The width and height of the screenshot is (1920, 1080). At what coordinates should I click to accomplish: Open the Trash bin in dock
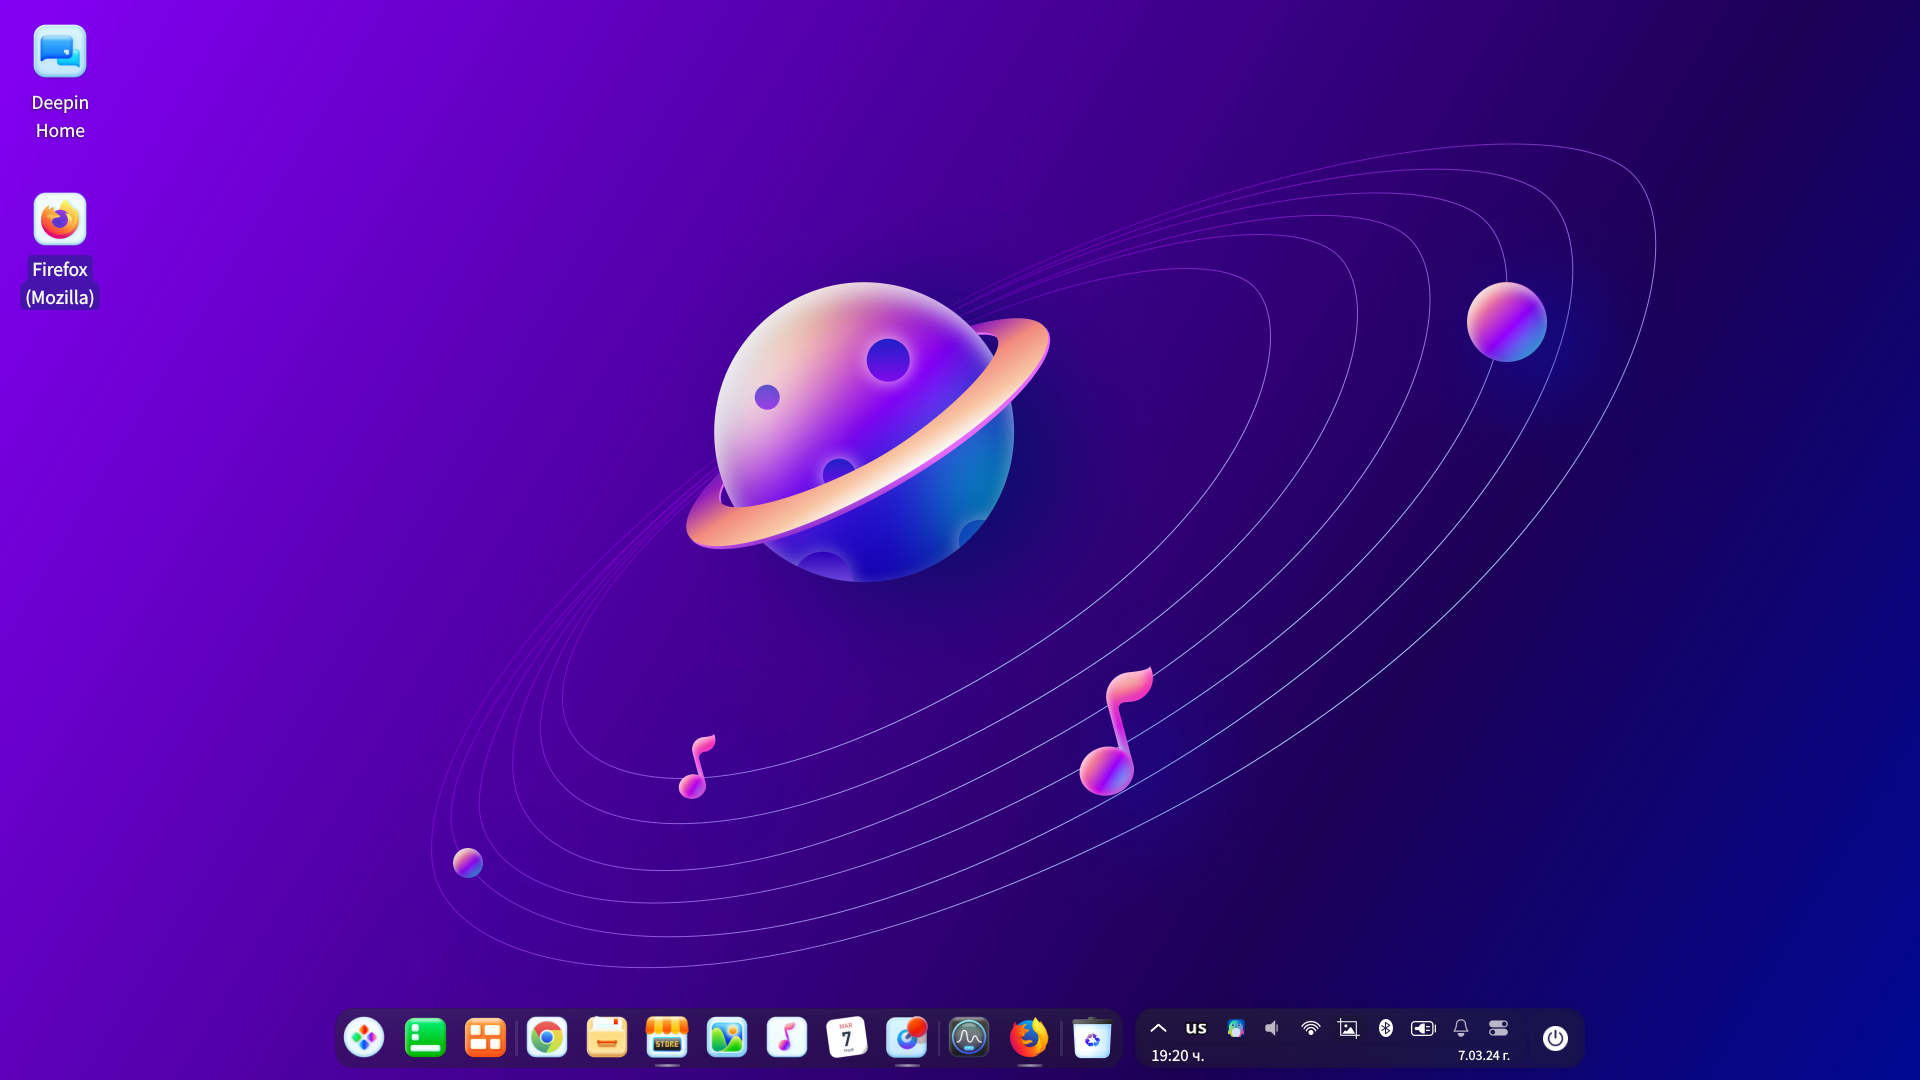[1092, 1038]
